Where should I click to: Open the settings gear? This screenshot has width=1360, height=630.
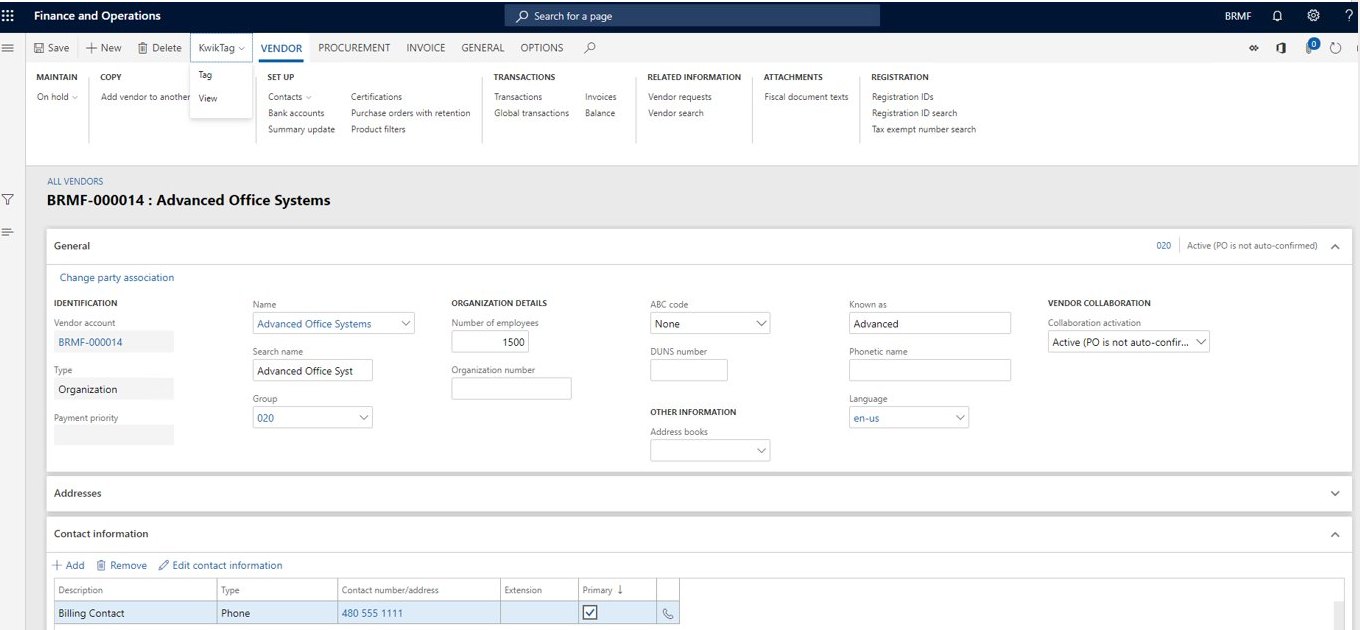[x=1313, y=16]
